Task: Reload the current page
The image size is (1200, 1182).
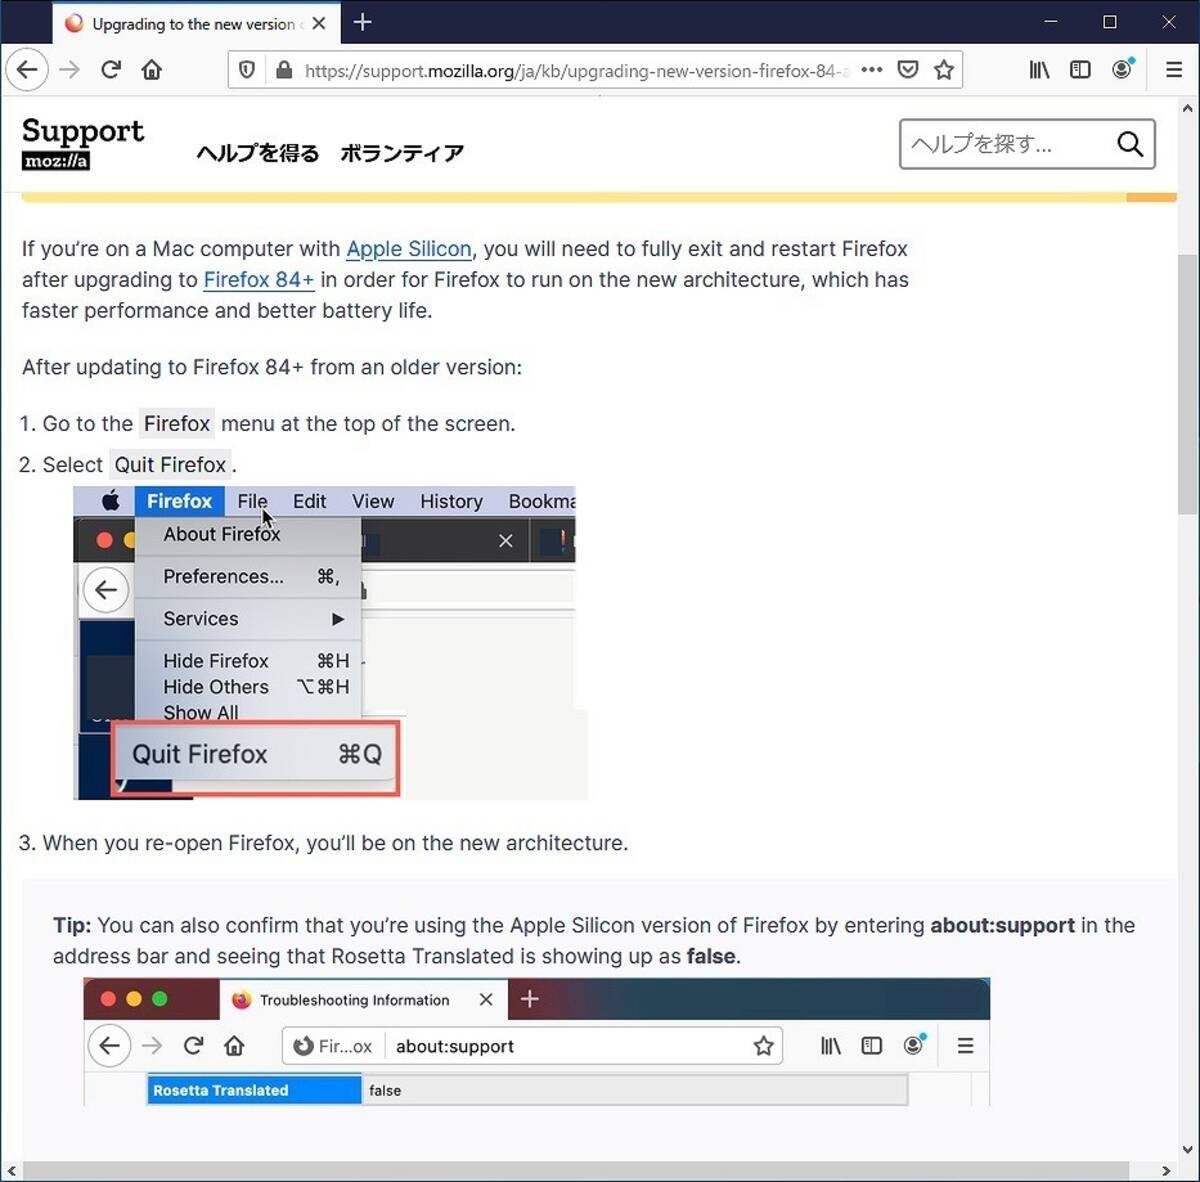Action: click(111, 70)
